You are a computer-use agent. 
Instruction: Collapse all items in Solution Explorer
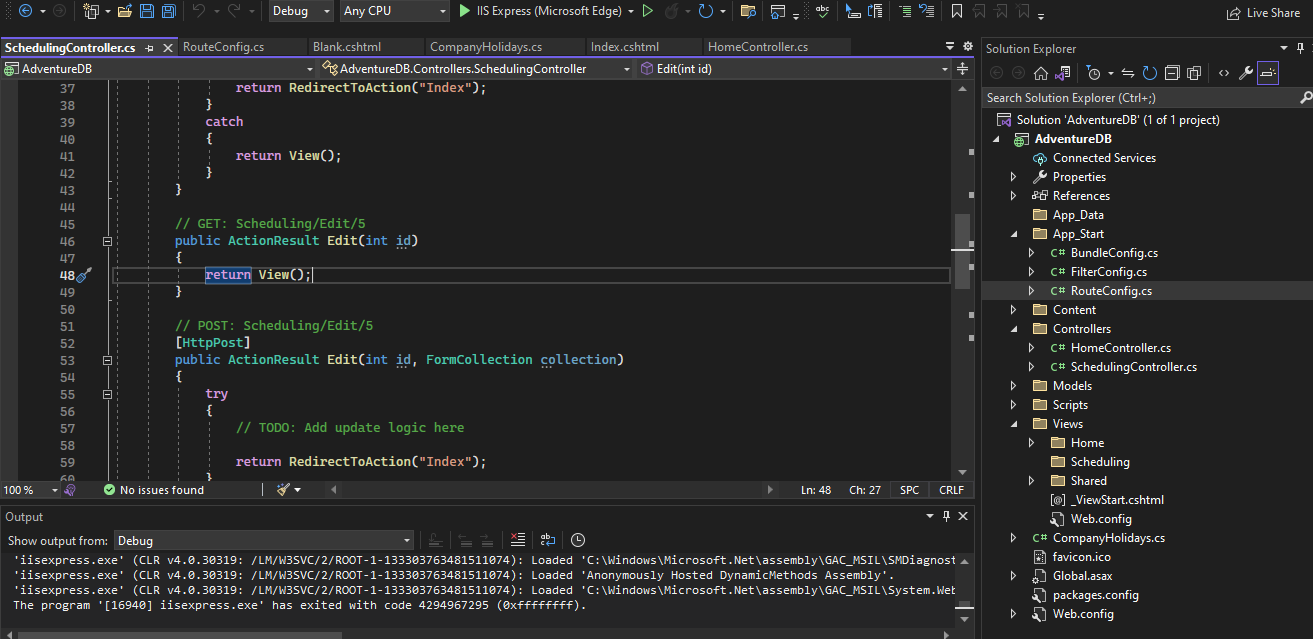[1172, 73]
